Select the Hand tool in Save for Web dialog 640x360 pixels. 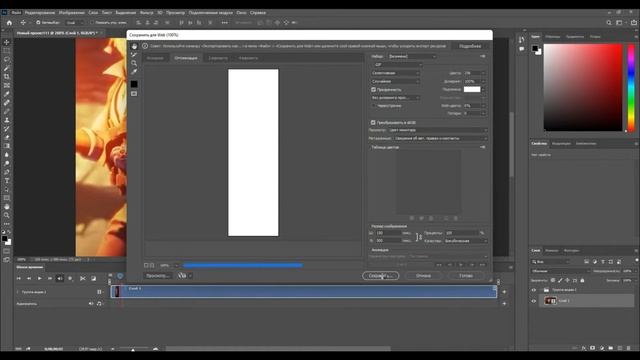point(134,46)
